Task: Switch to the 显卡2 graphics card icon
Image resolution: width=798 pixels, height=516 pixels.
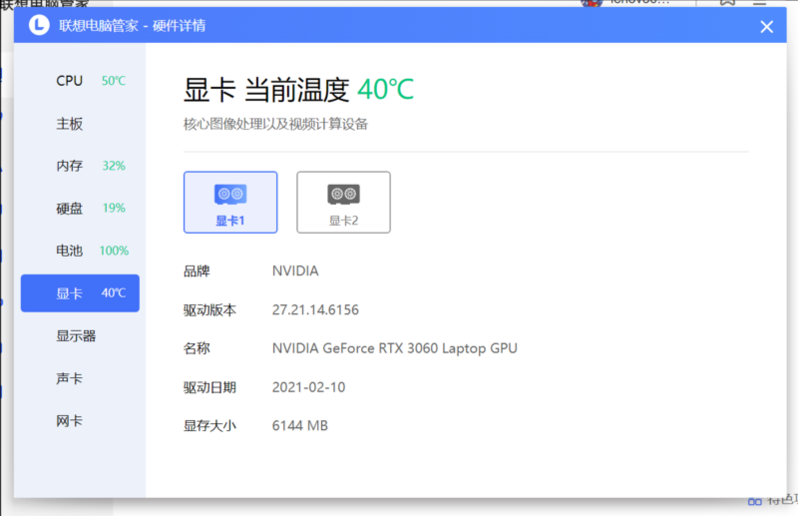Action: point(343,202)
